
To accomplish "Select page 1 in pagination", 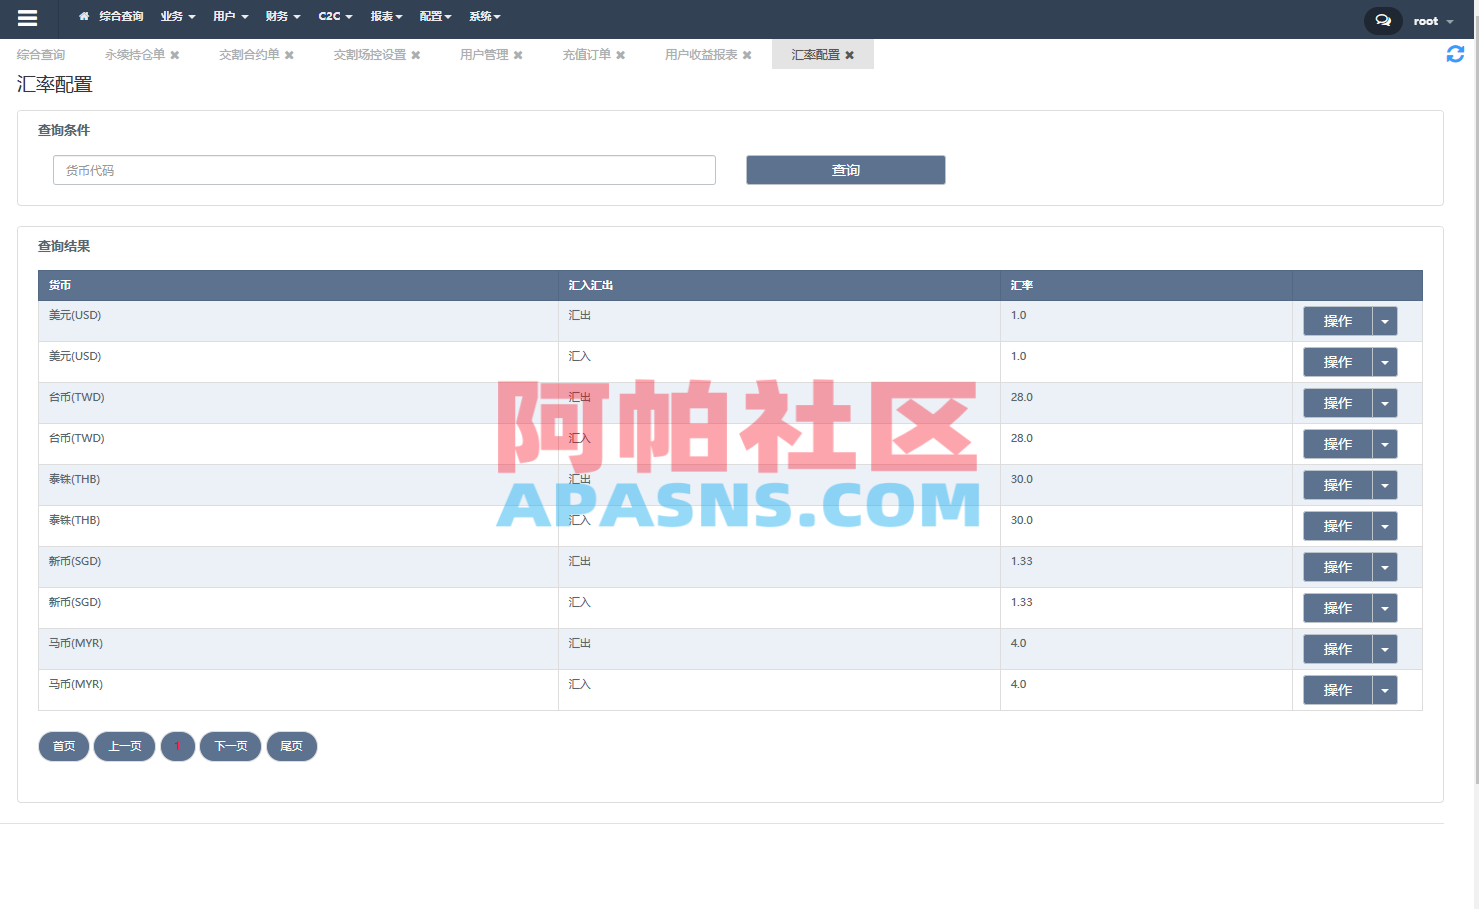I will 177,746.
